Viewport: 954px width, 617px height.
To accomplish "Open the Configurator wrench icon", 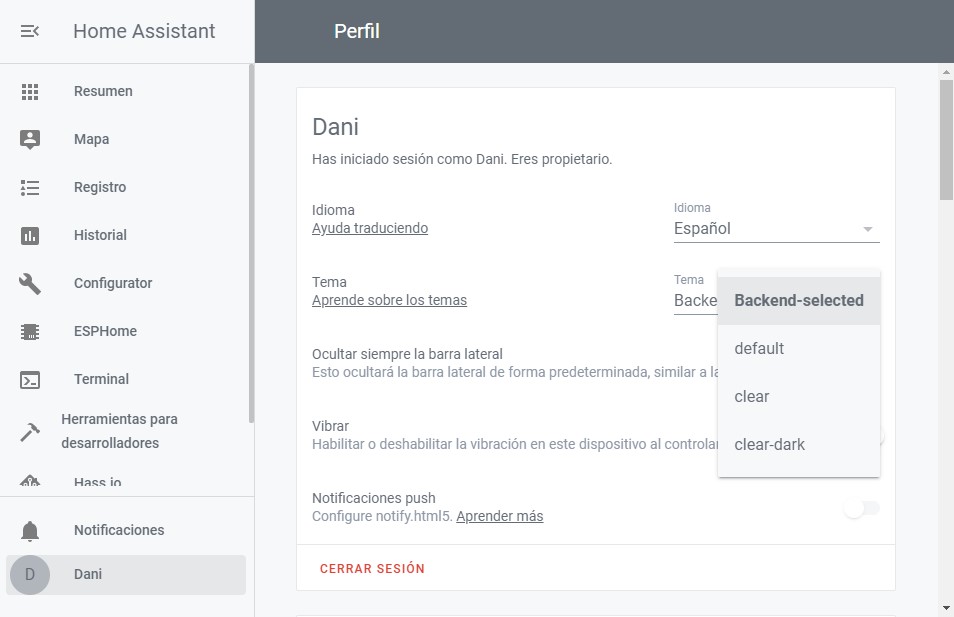I will [x=30, y=283].
